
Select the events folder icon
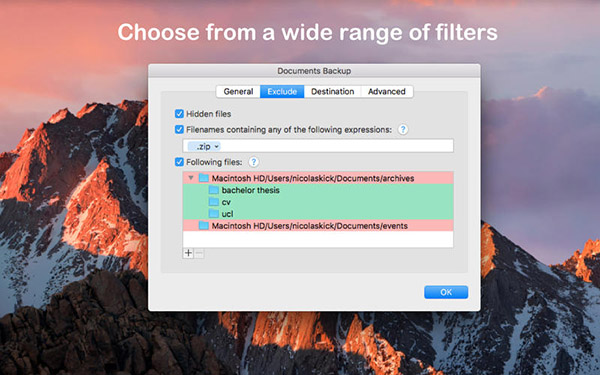click(x=204, y=225)
